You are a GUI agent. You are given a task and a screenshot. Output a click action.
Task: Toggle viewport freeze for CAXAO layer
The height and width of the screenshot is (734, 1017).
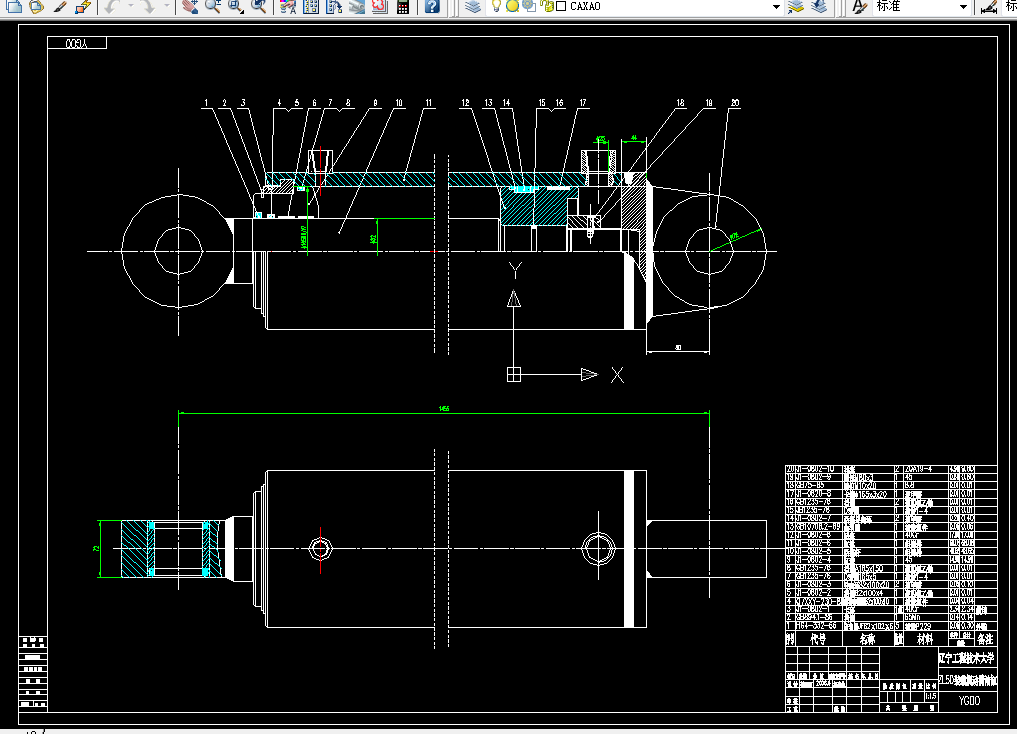tap(529, 6)
